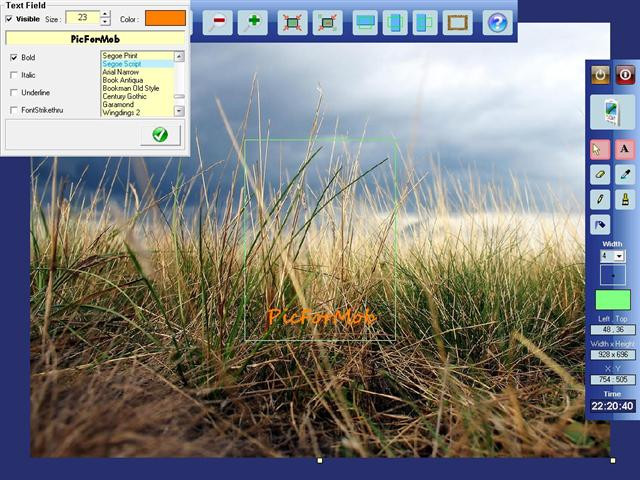Uncheck the Bold checkbox

coord(14,58)
